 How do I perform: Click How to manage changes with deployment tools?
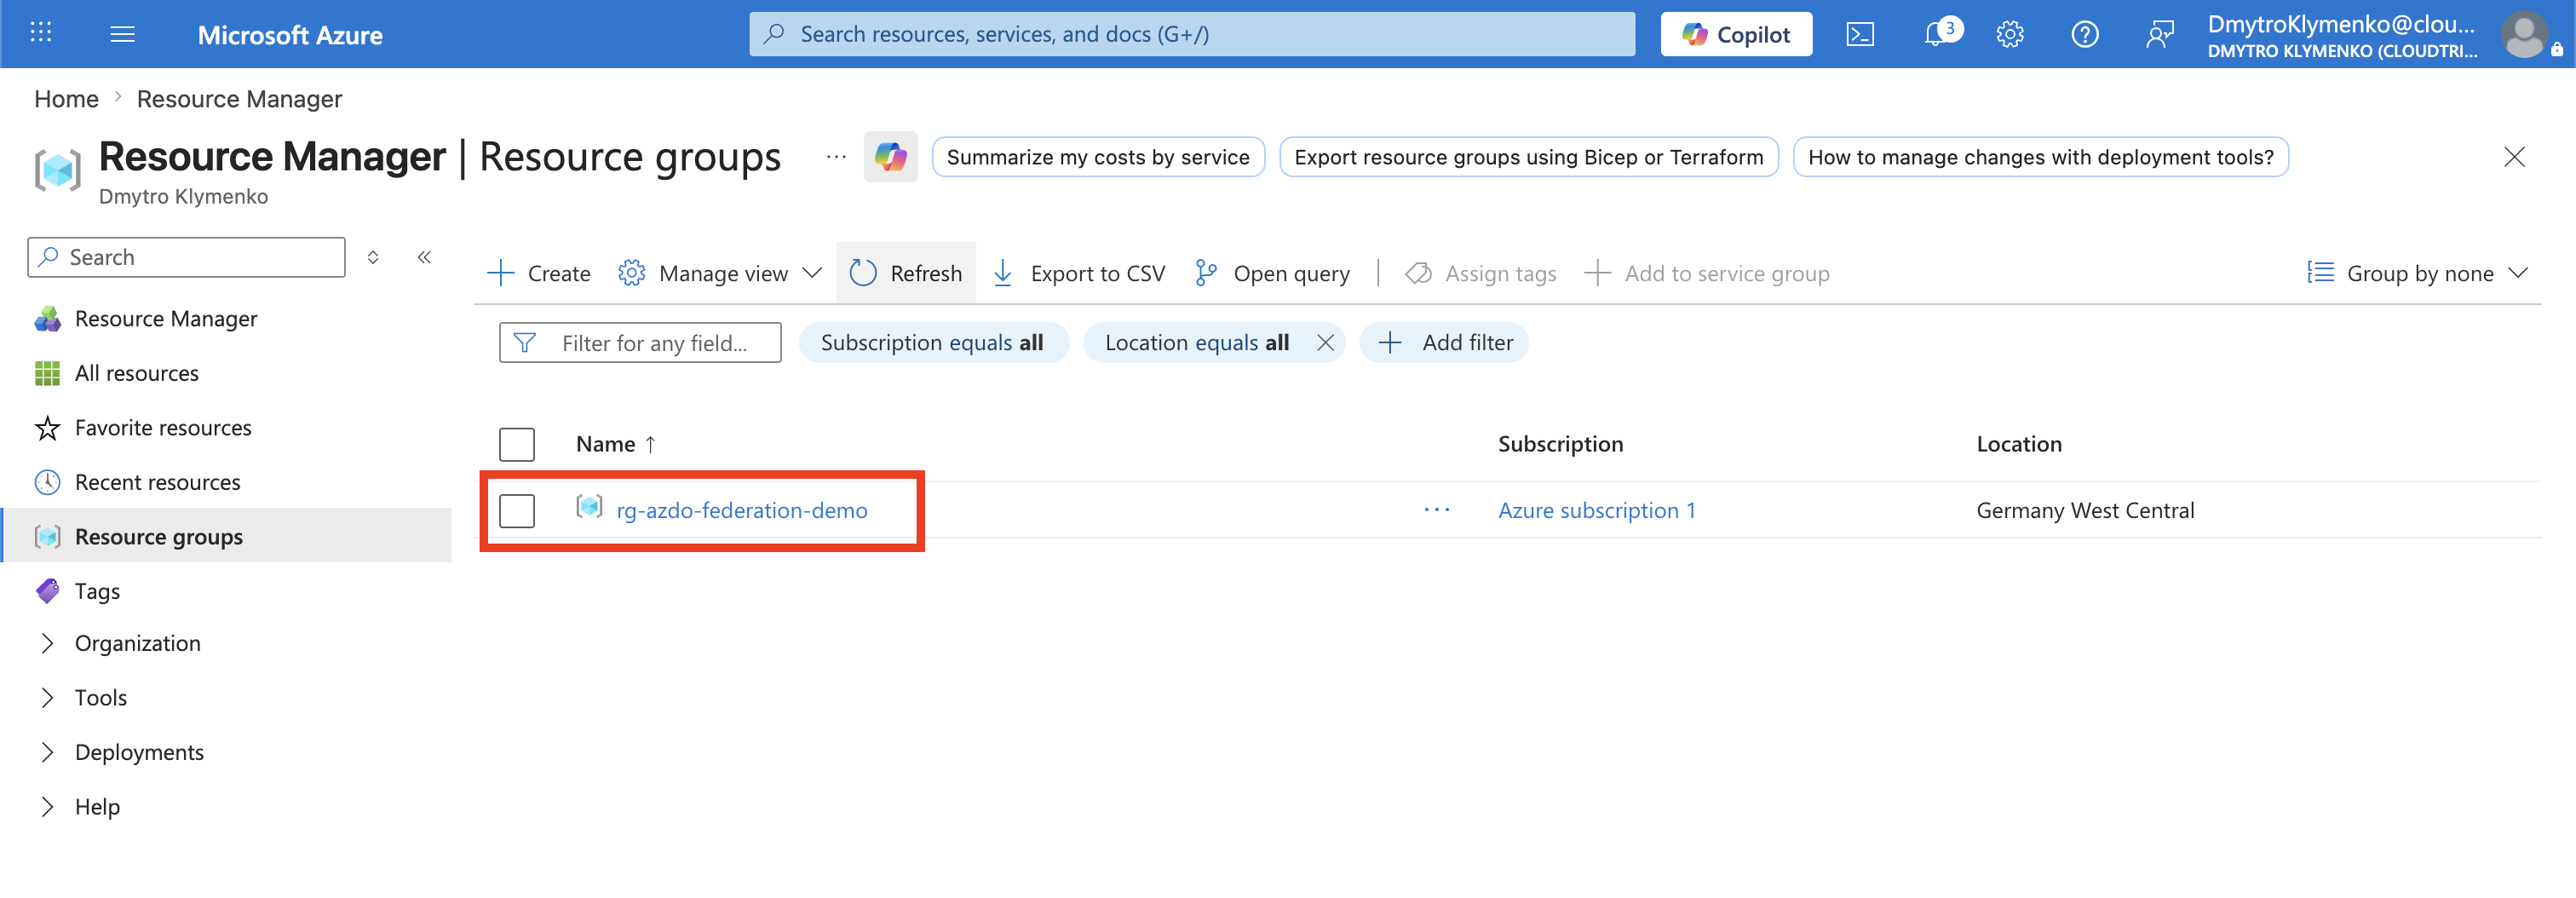(2041, 157)
